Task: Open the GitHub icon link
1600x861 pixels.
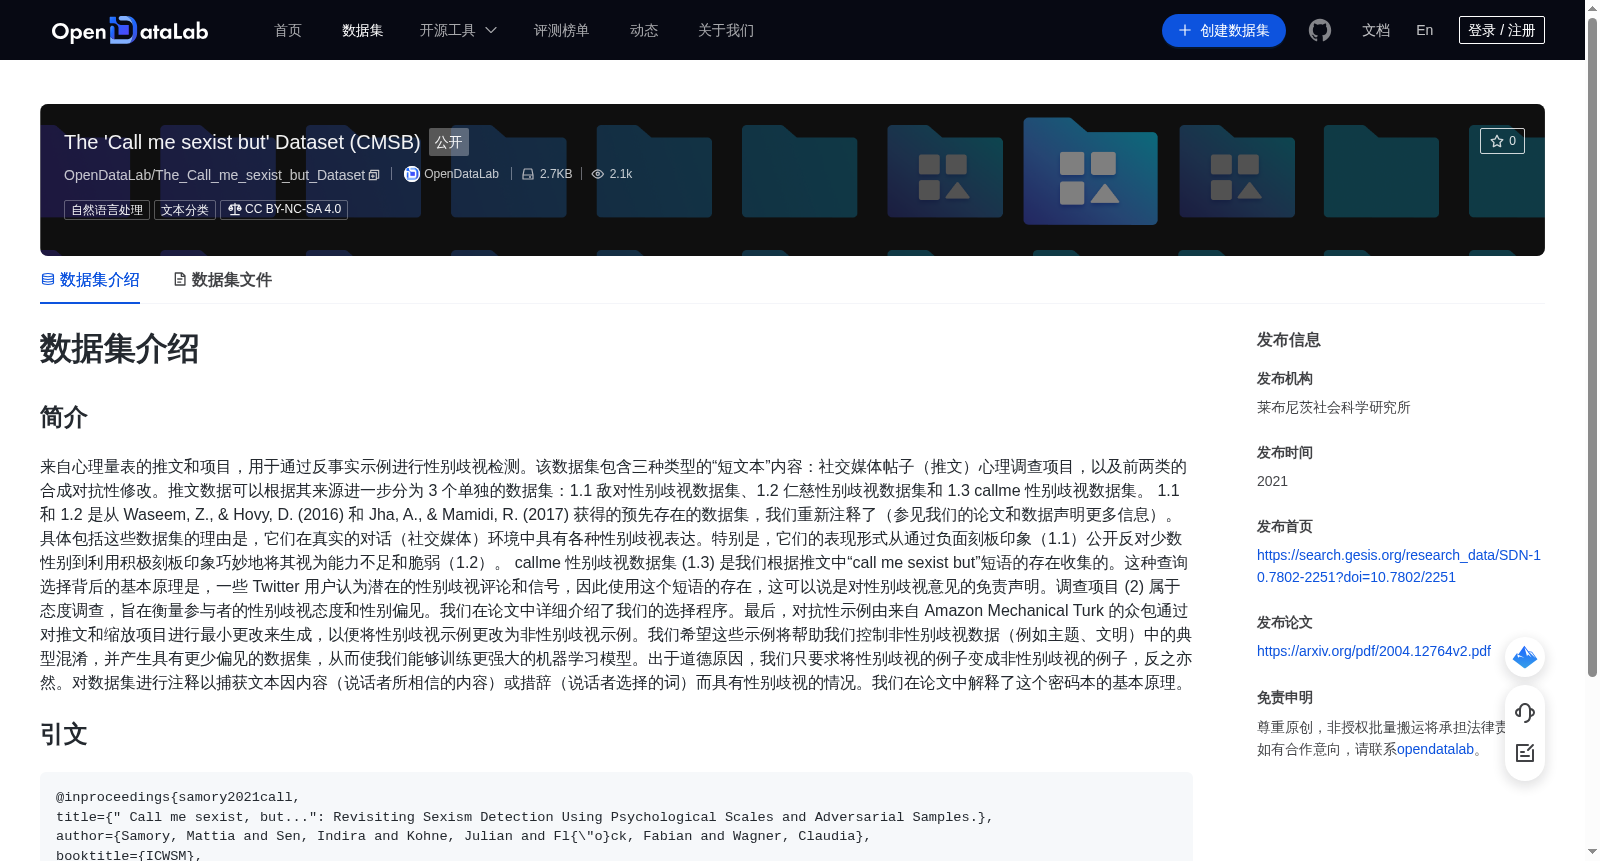Action: [1320, 30]
